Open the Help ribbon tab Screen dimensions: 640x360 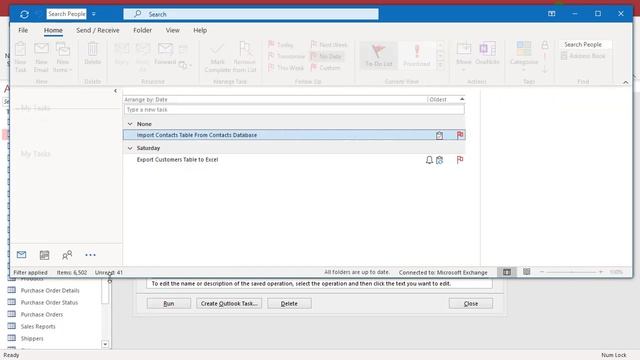(x=200, y=30)
